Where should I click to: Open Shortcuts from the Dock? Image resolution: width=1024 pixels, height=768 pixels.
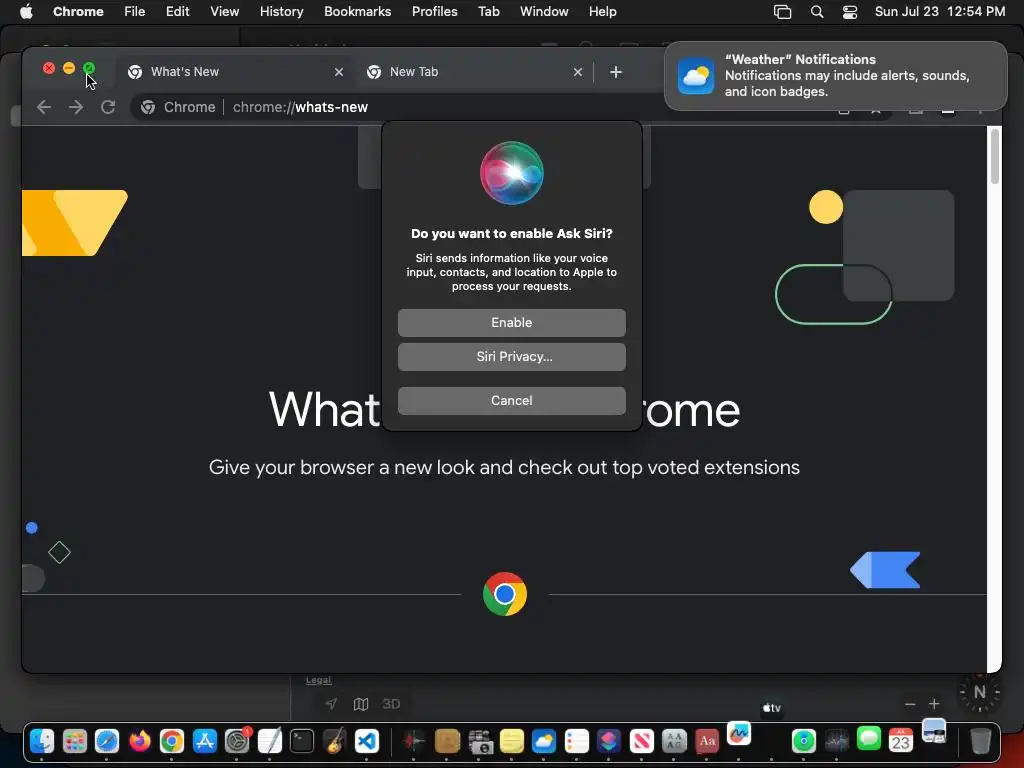point(609,741)
